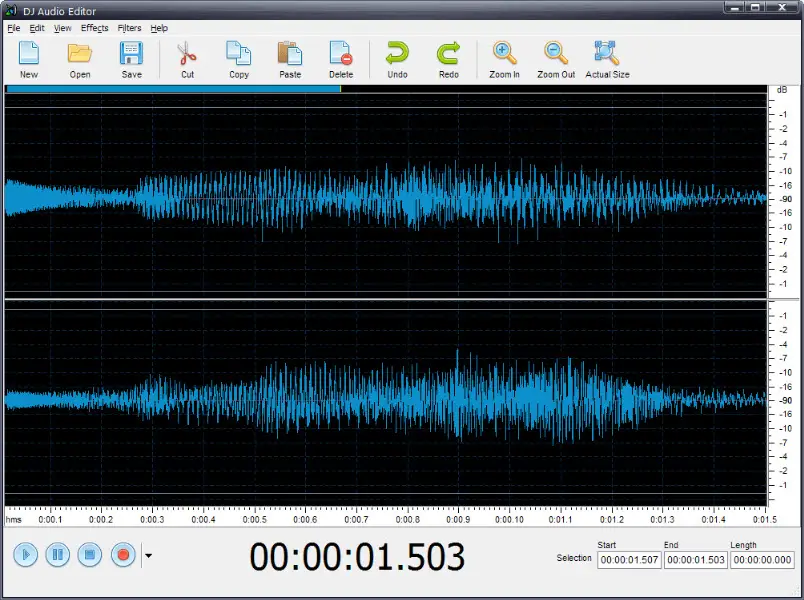Open the View menu
This screenshot has width=804, height=600.
pos(63,28)
